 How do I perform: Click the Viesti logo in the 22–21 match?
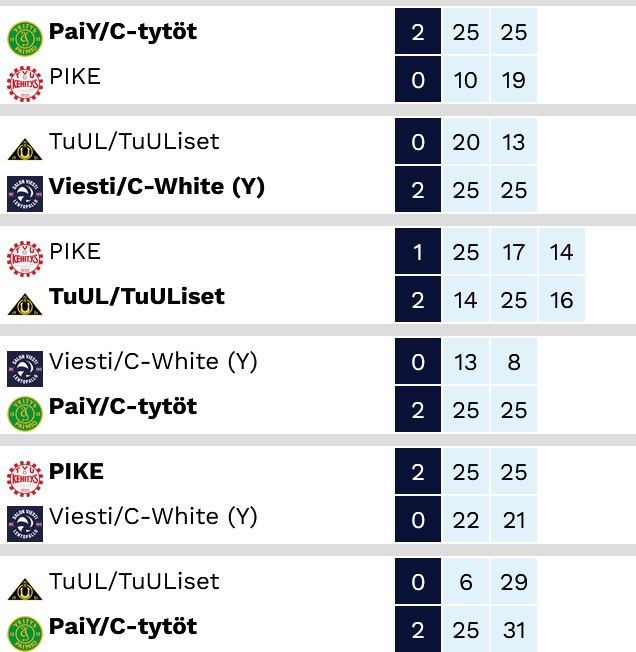coord(25,524)
